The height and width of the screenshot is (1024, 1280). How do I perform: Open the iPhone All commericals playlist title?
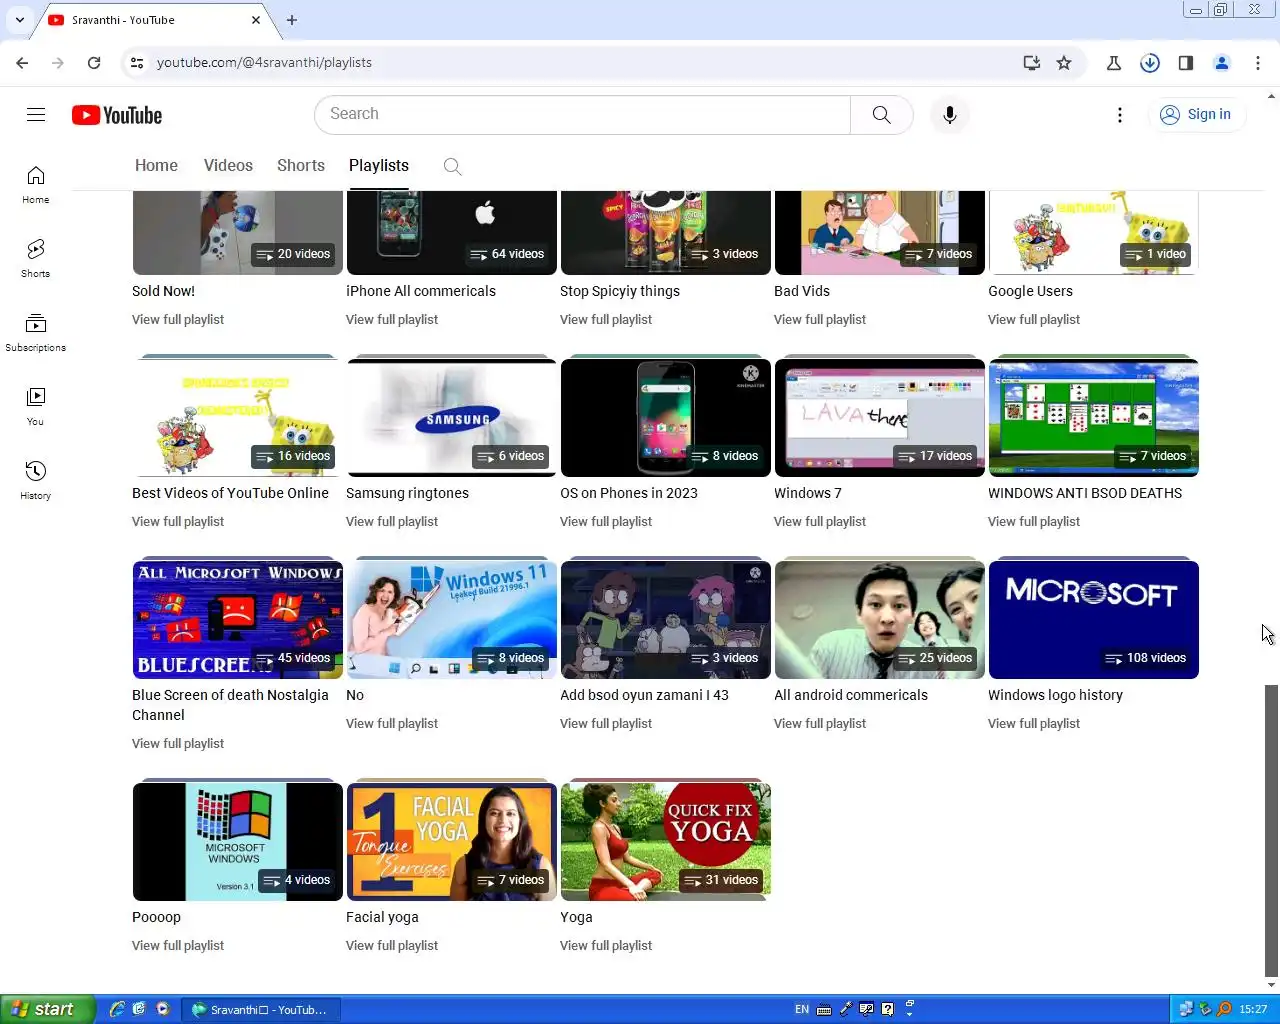(421, 291)
